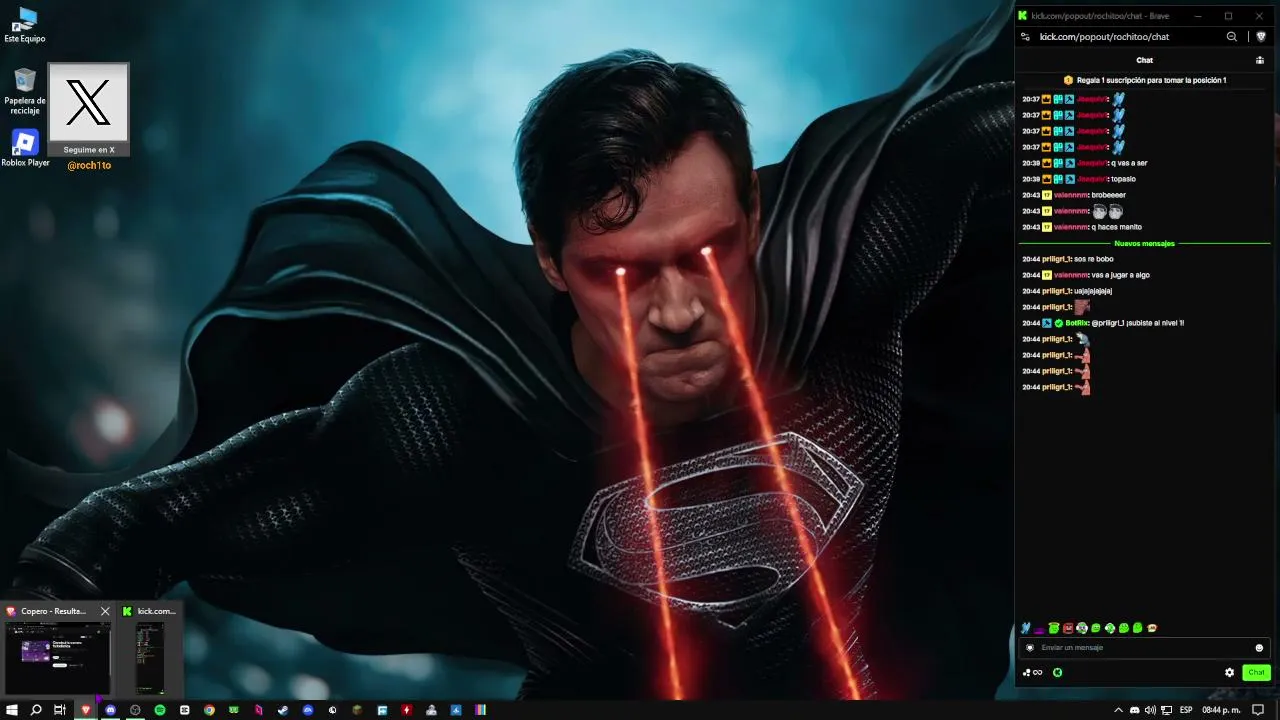Viewport: 1280px width, 720px height.
Task: Open Brave site settings icon in address bar
Action: click(1025, 37)
